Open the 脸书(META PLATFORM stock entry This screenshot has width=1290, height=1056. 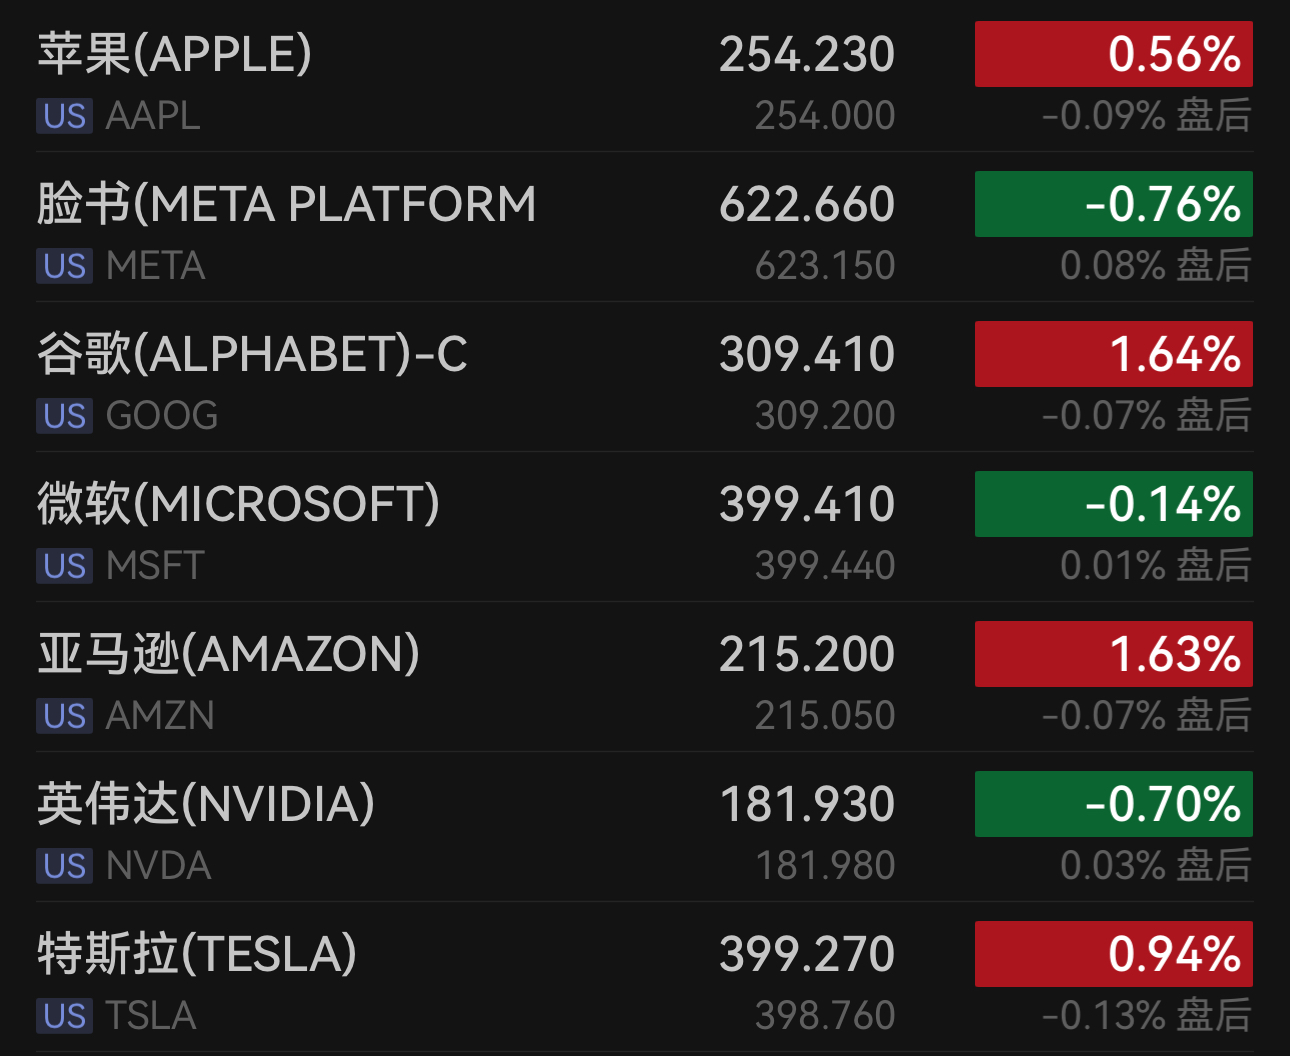286,204
